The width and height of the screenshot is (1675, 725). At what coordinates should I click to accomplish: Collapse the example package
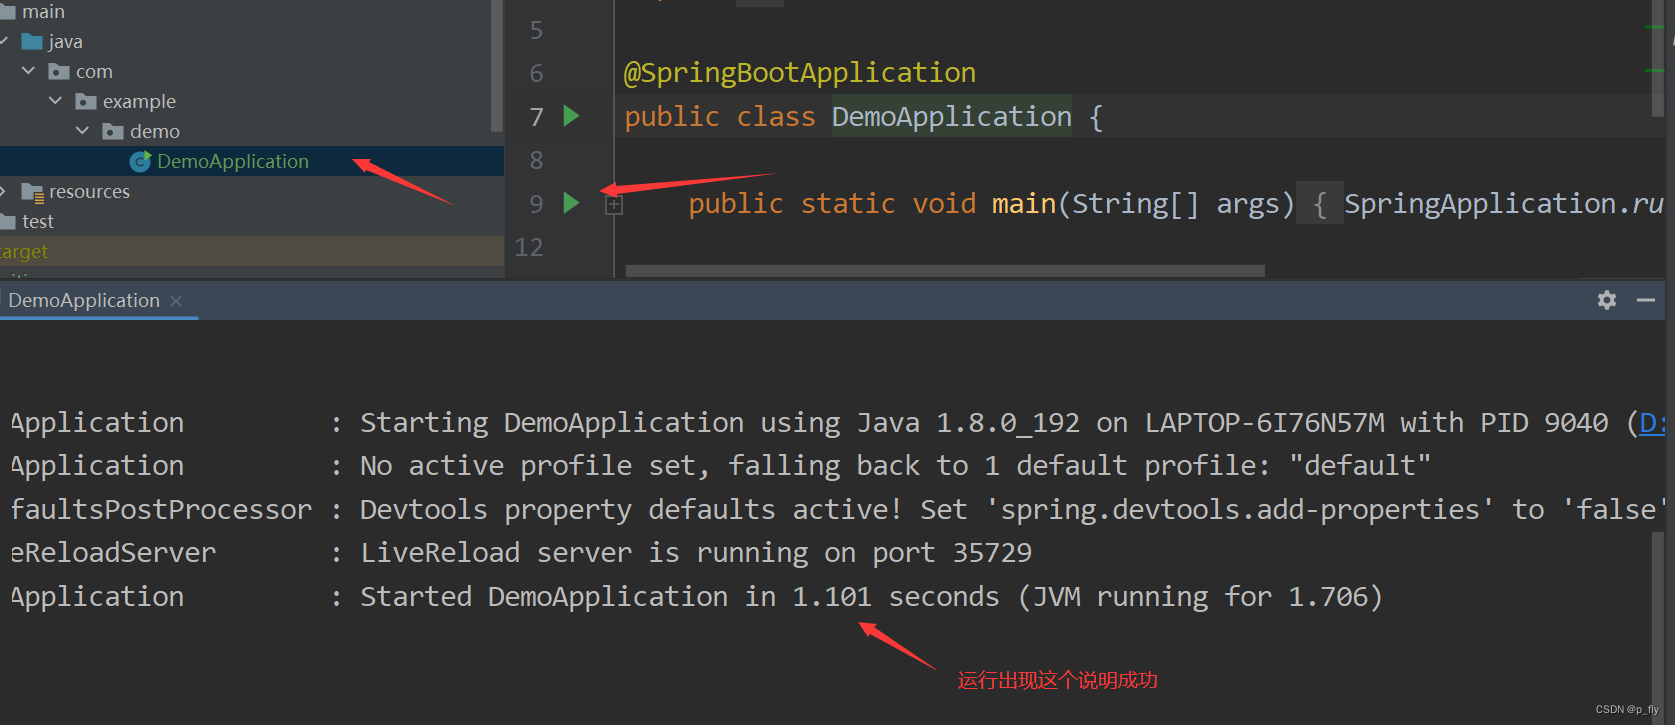pos(56,101)
